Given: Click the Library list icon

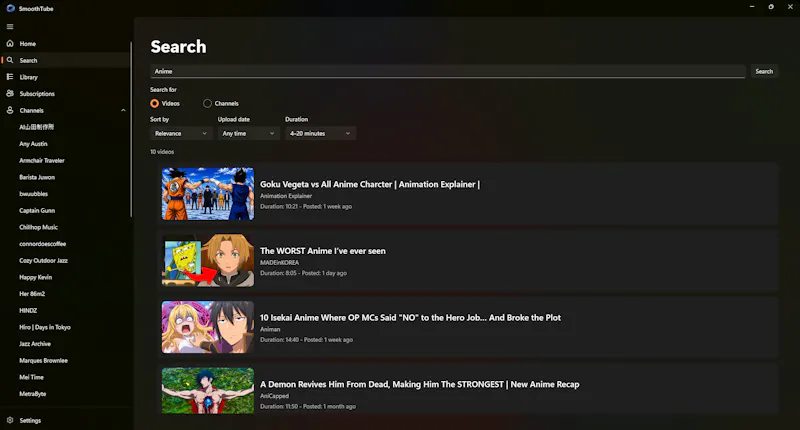Looking at the screenshot, I should click(x=10, y=77).
